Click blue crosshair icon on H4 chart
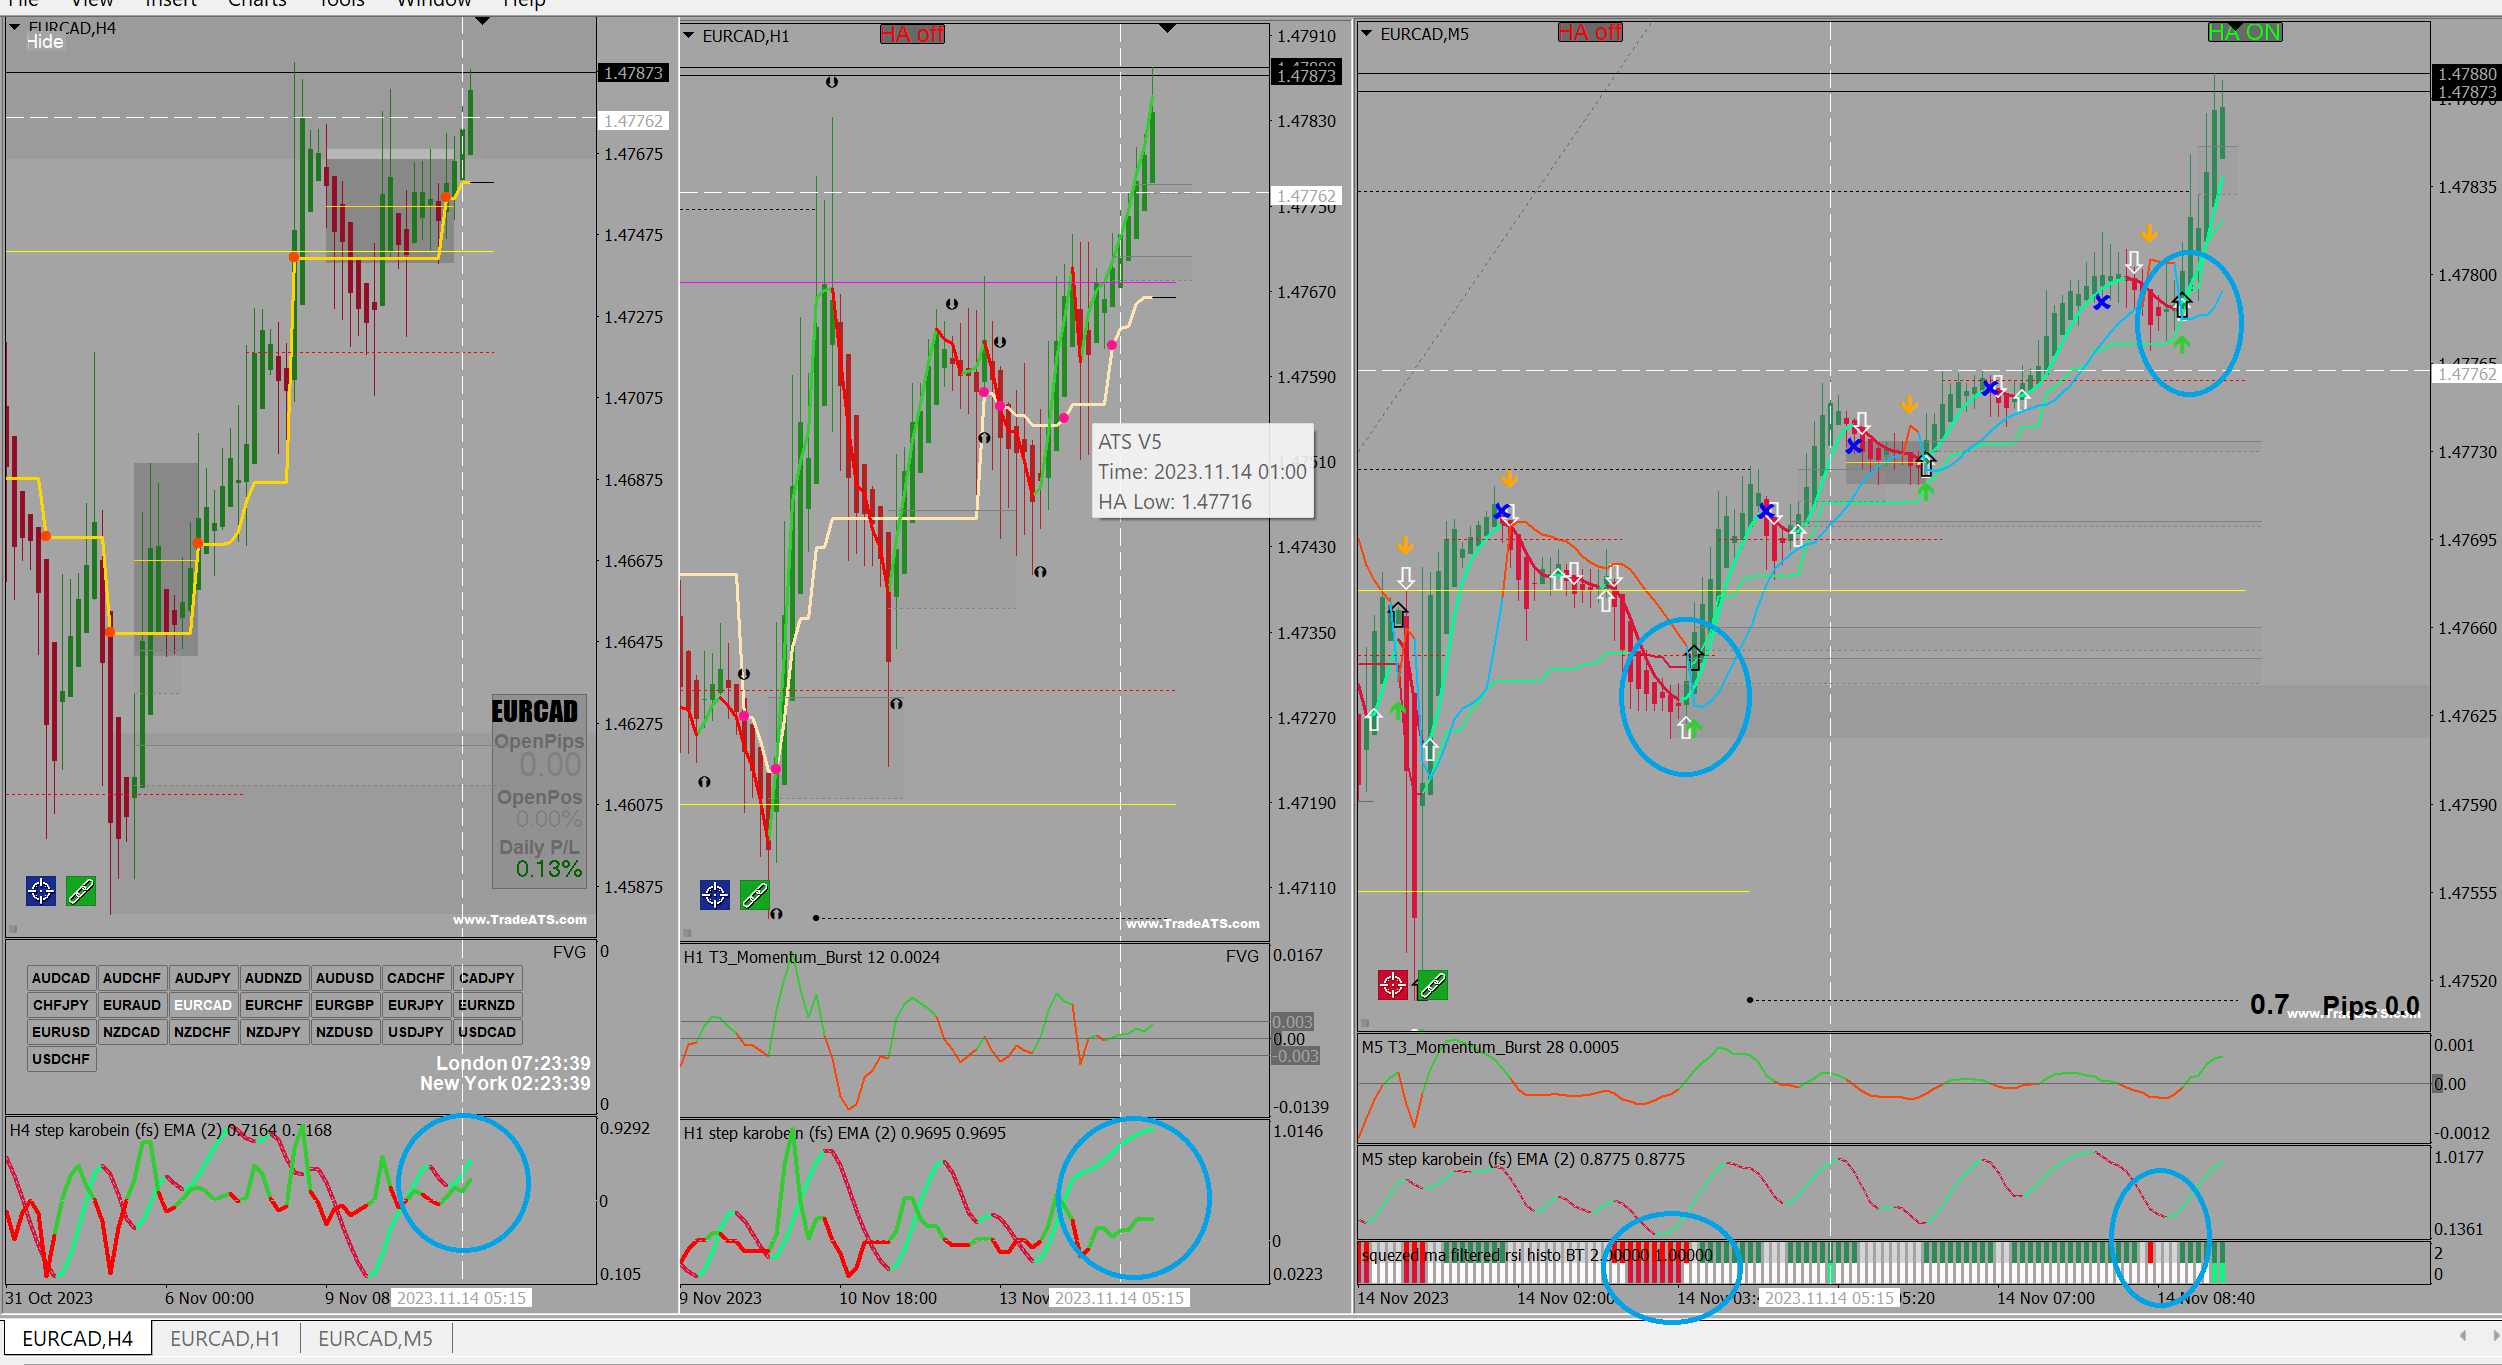2502x1365 pixels. pyautogui.click(x=41, y=890)
